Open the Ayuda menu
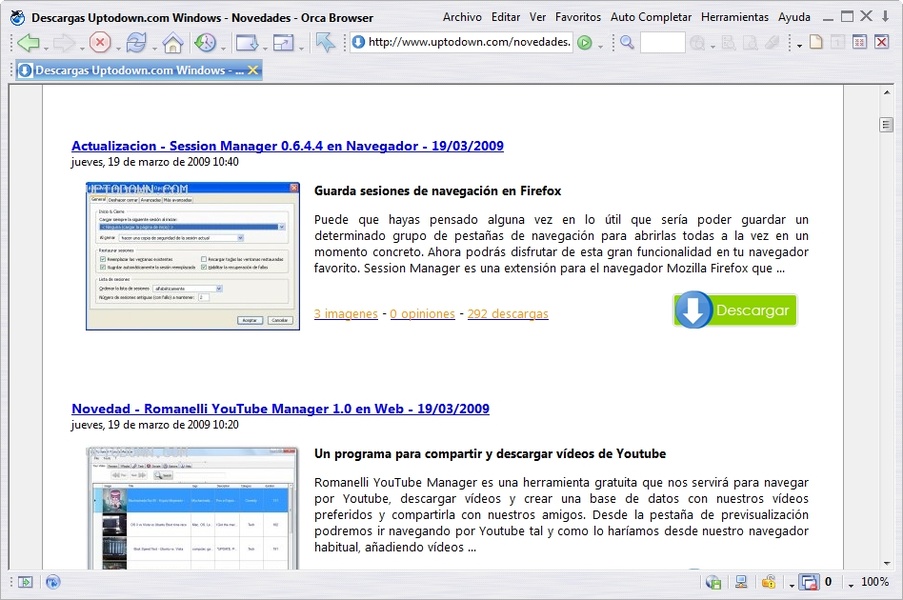Viewport: 903px width, 600px height. coord(794,17)
